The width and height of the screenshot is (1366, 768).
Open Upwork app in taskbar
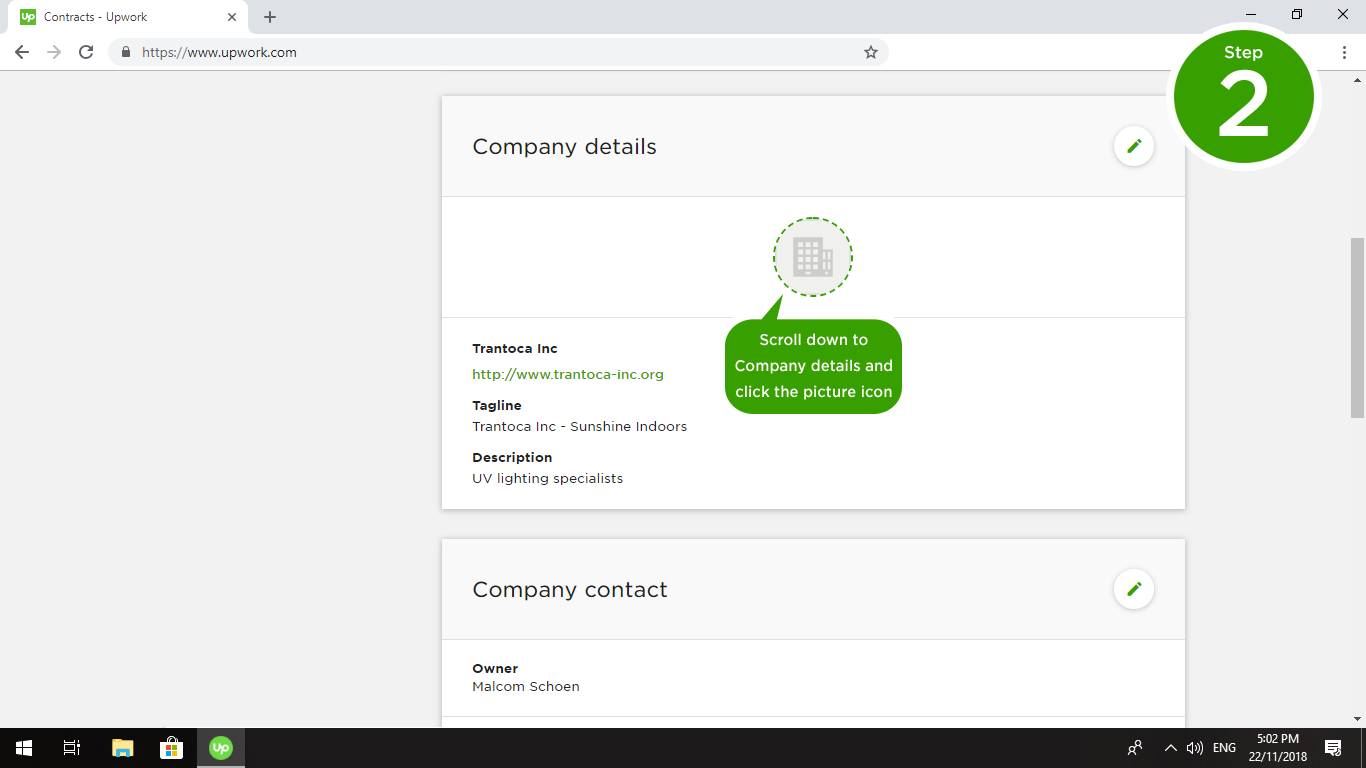(220, 747)
